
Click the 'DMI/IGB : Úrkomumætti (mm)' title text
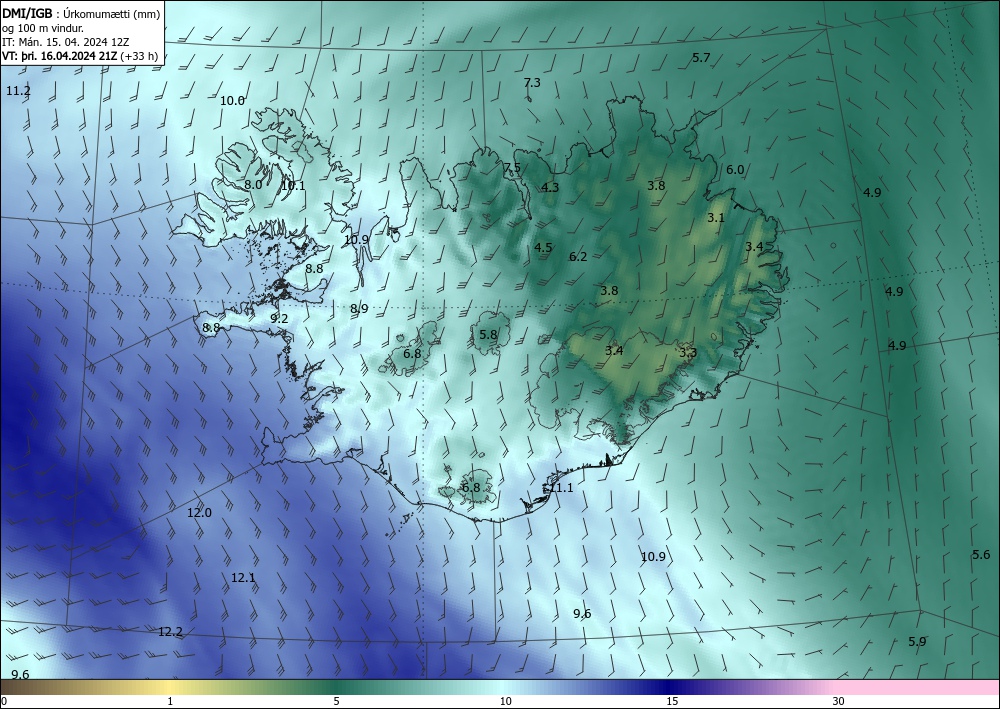pyautogui.click(x=81, y=14)
